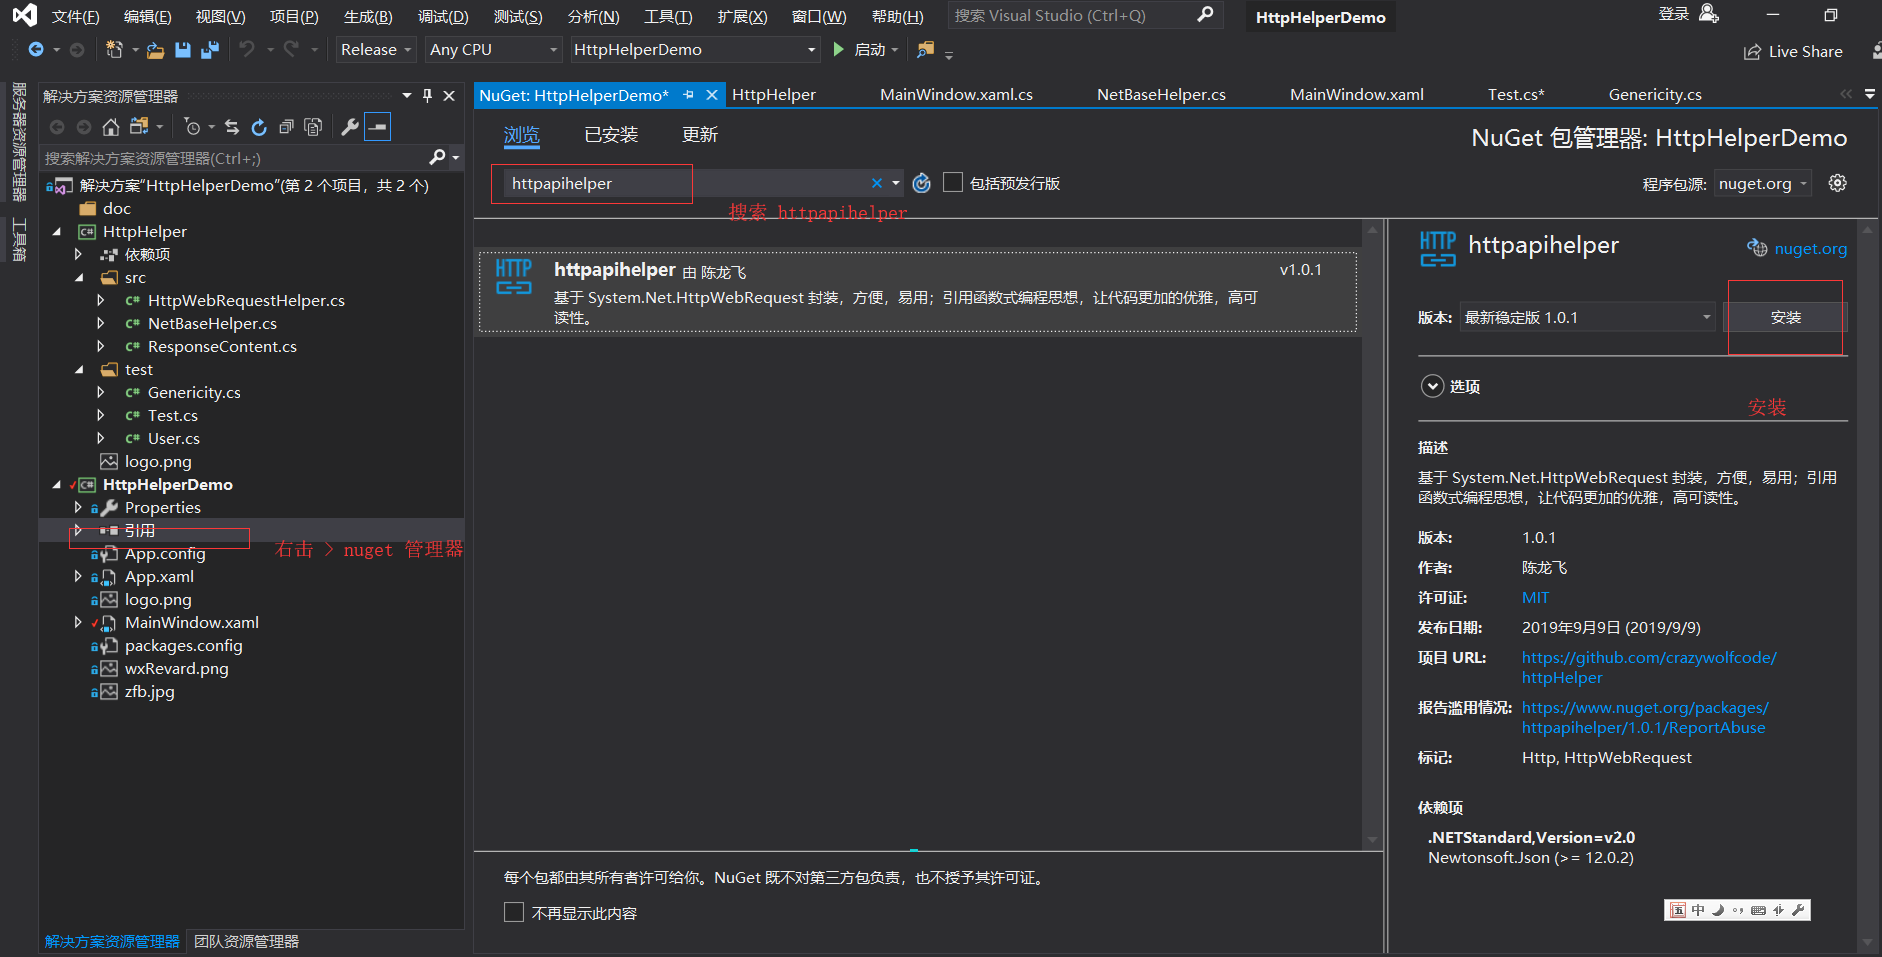Click the green Start debug play icon

point(838,49)
